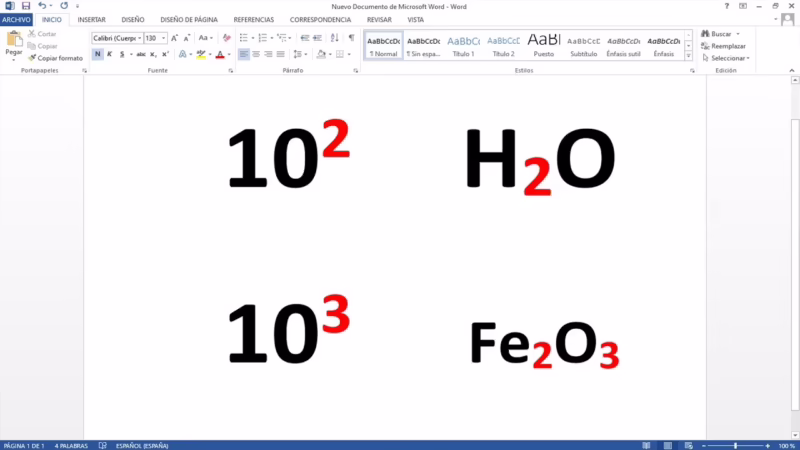The width and height of the screenshot is (800, 450).
Task: Open the font size dropdown showing 130
Action: [163, 38]
